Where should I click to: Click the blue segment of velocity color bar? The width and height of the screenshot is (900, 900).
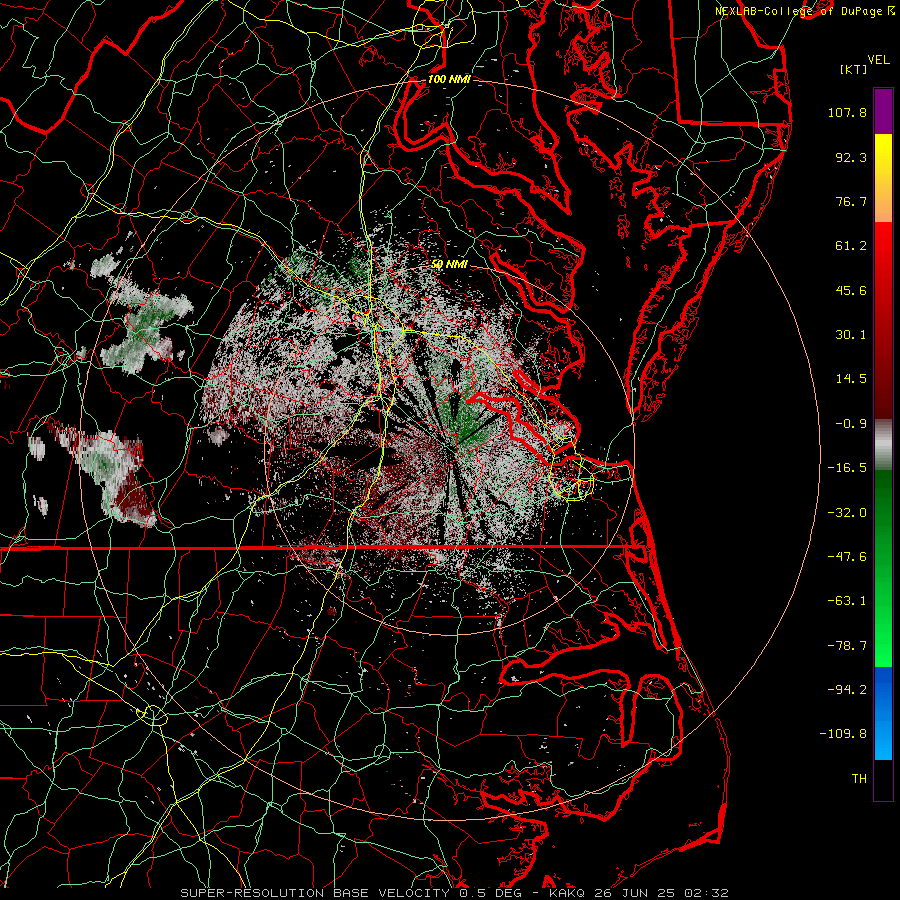pyautogui.click(x=883, y=713)
